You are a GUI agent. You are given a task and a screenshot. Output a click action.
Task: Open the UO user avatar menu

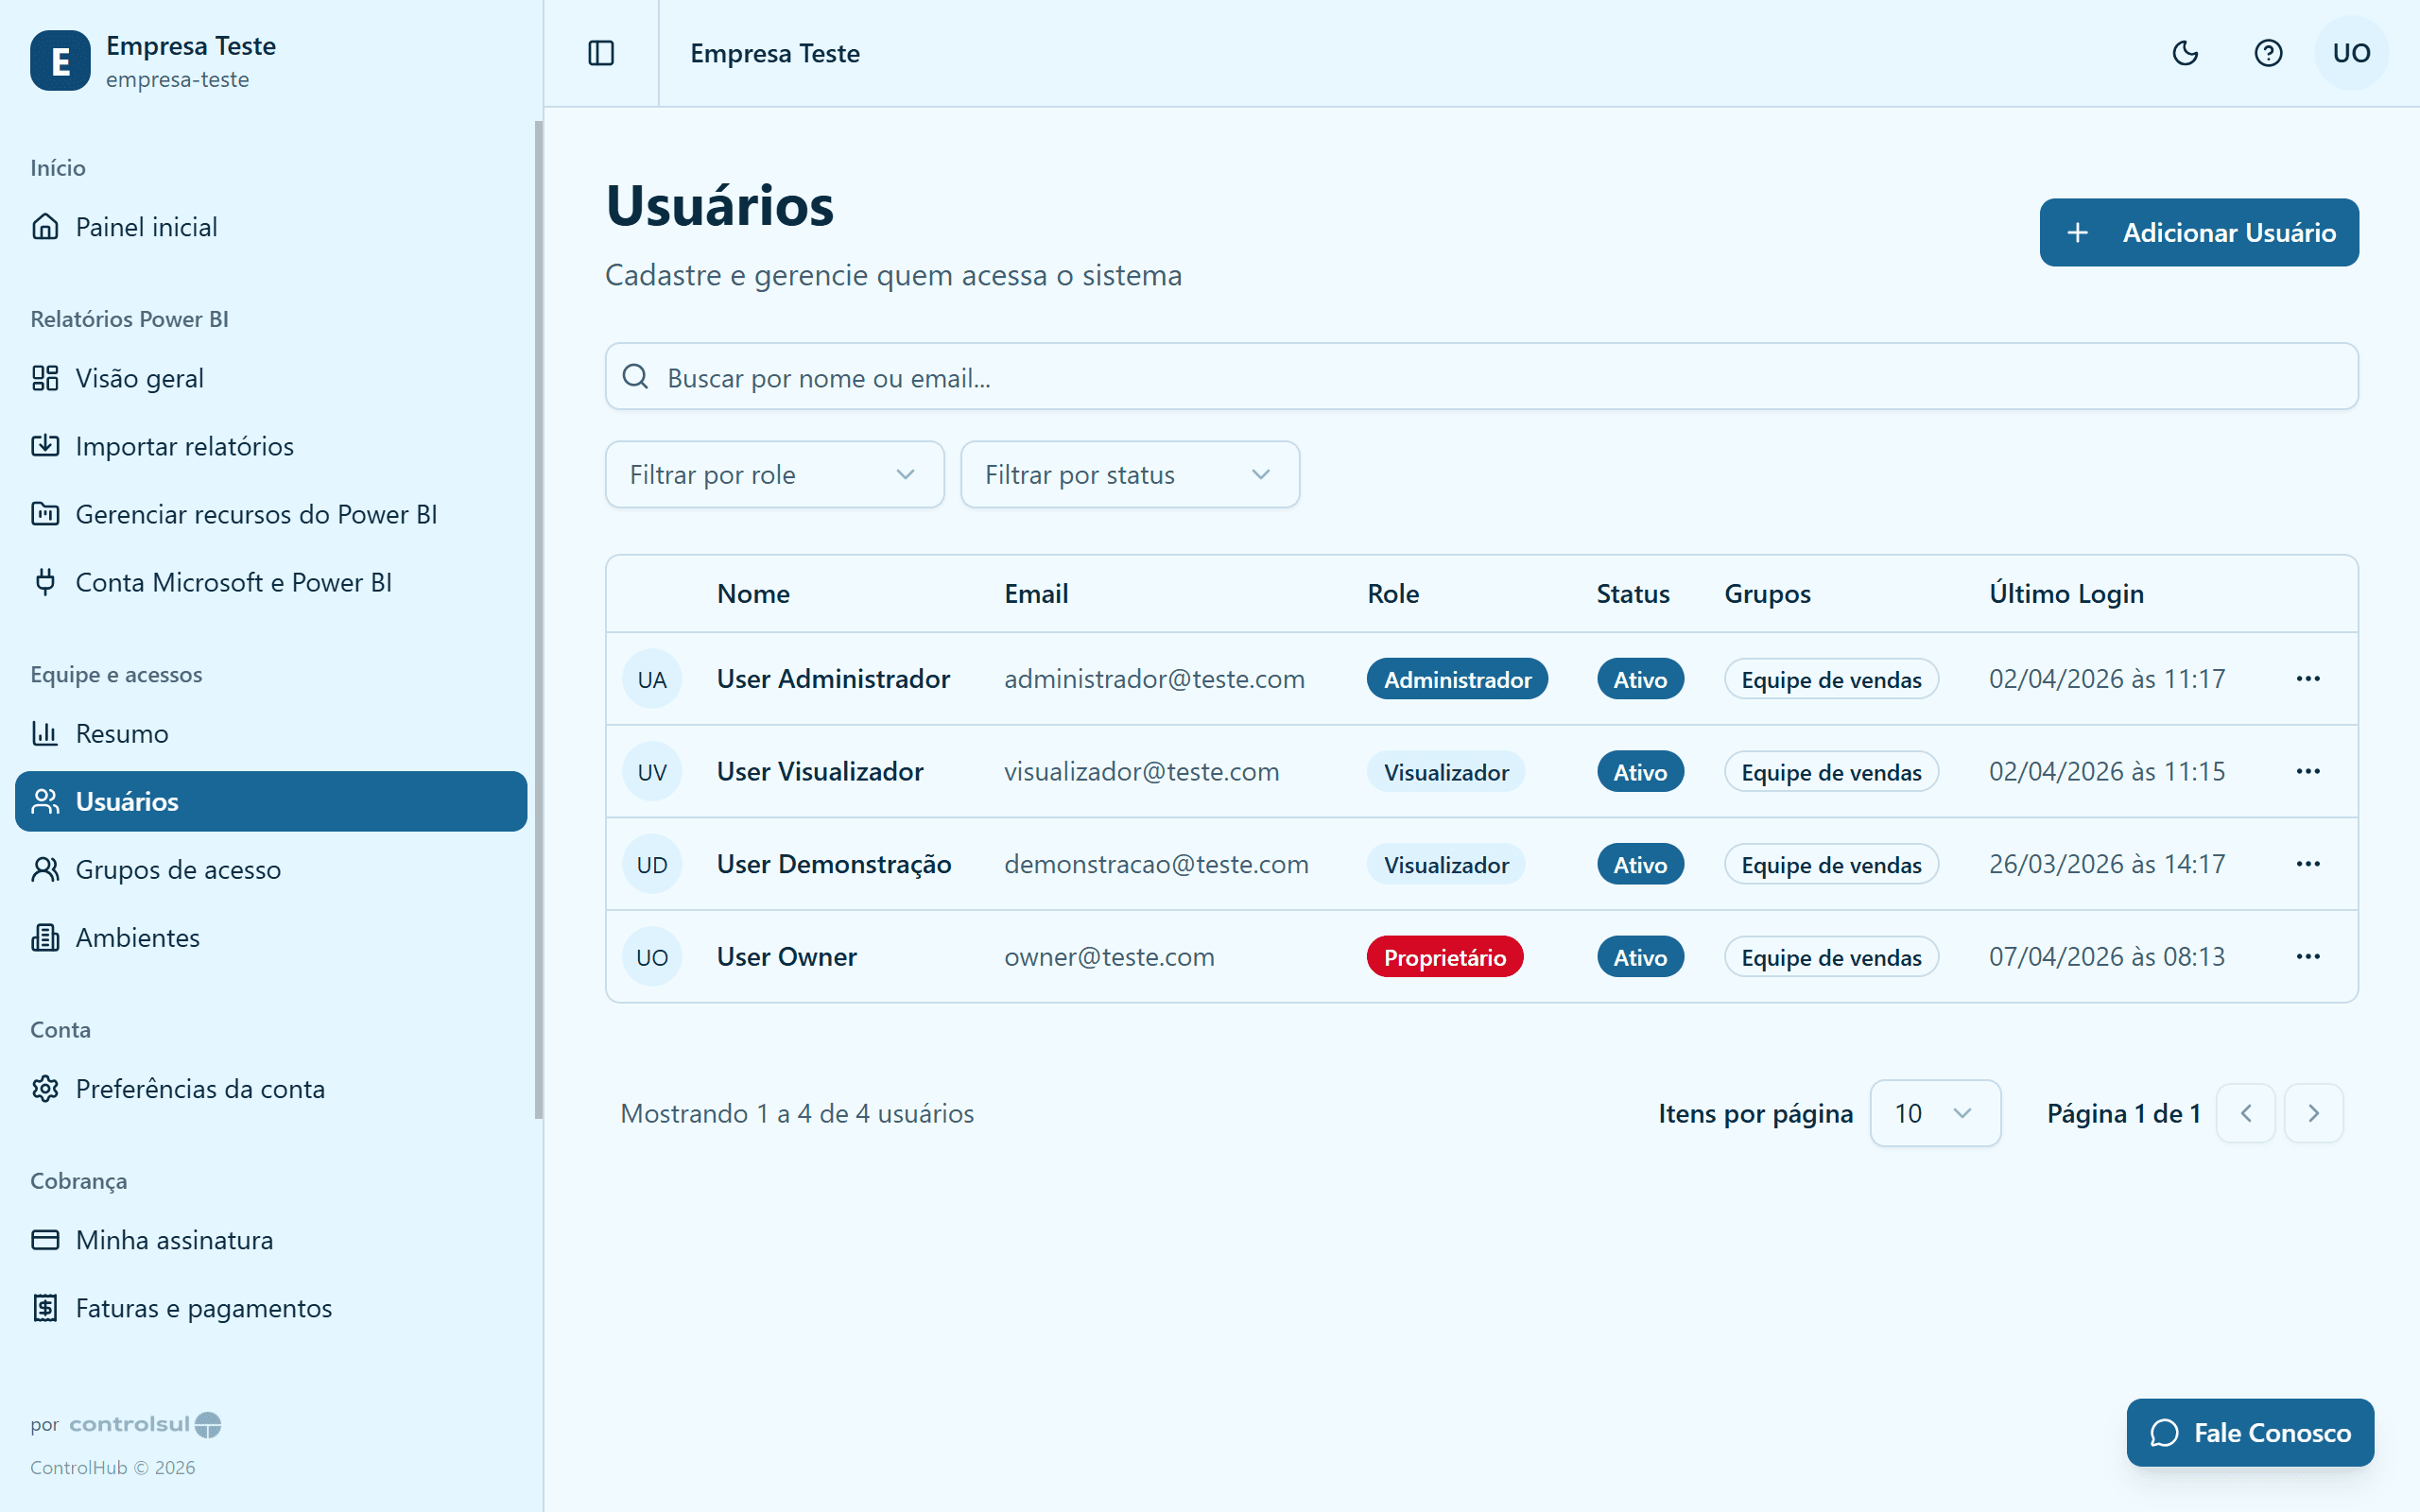[x=2350, y=53]
